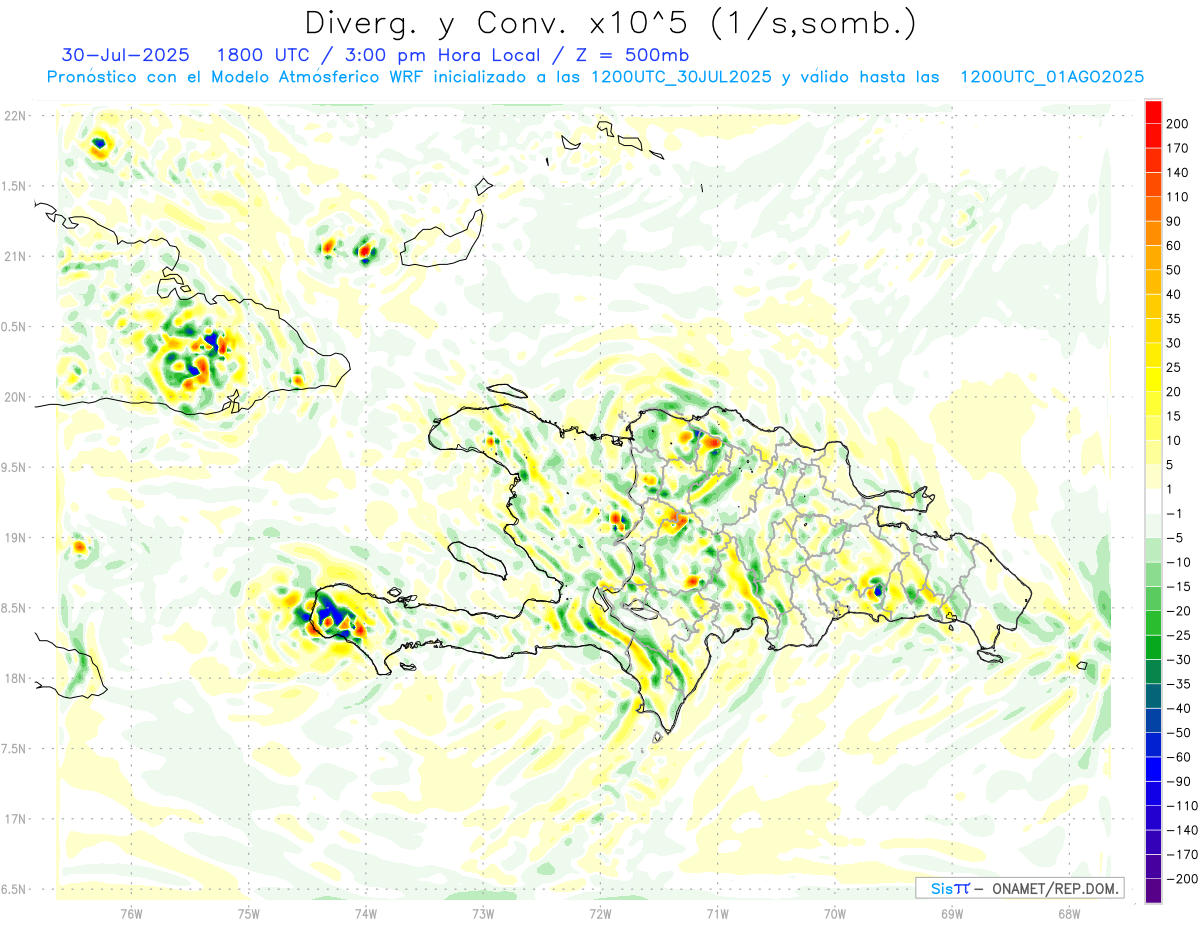This screenshot has height=927, width=1200.
Task: Select the '1200UTC_30JUL2025' initialization time text
Action: click(680, 77)
